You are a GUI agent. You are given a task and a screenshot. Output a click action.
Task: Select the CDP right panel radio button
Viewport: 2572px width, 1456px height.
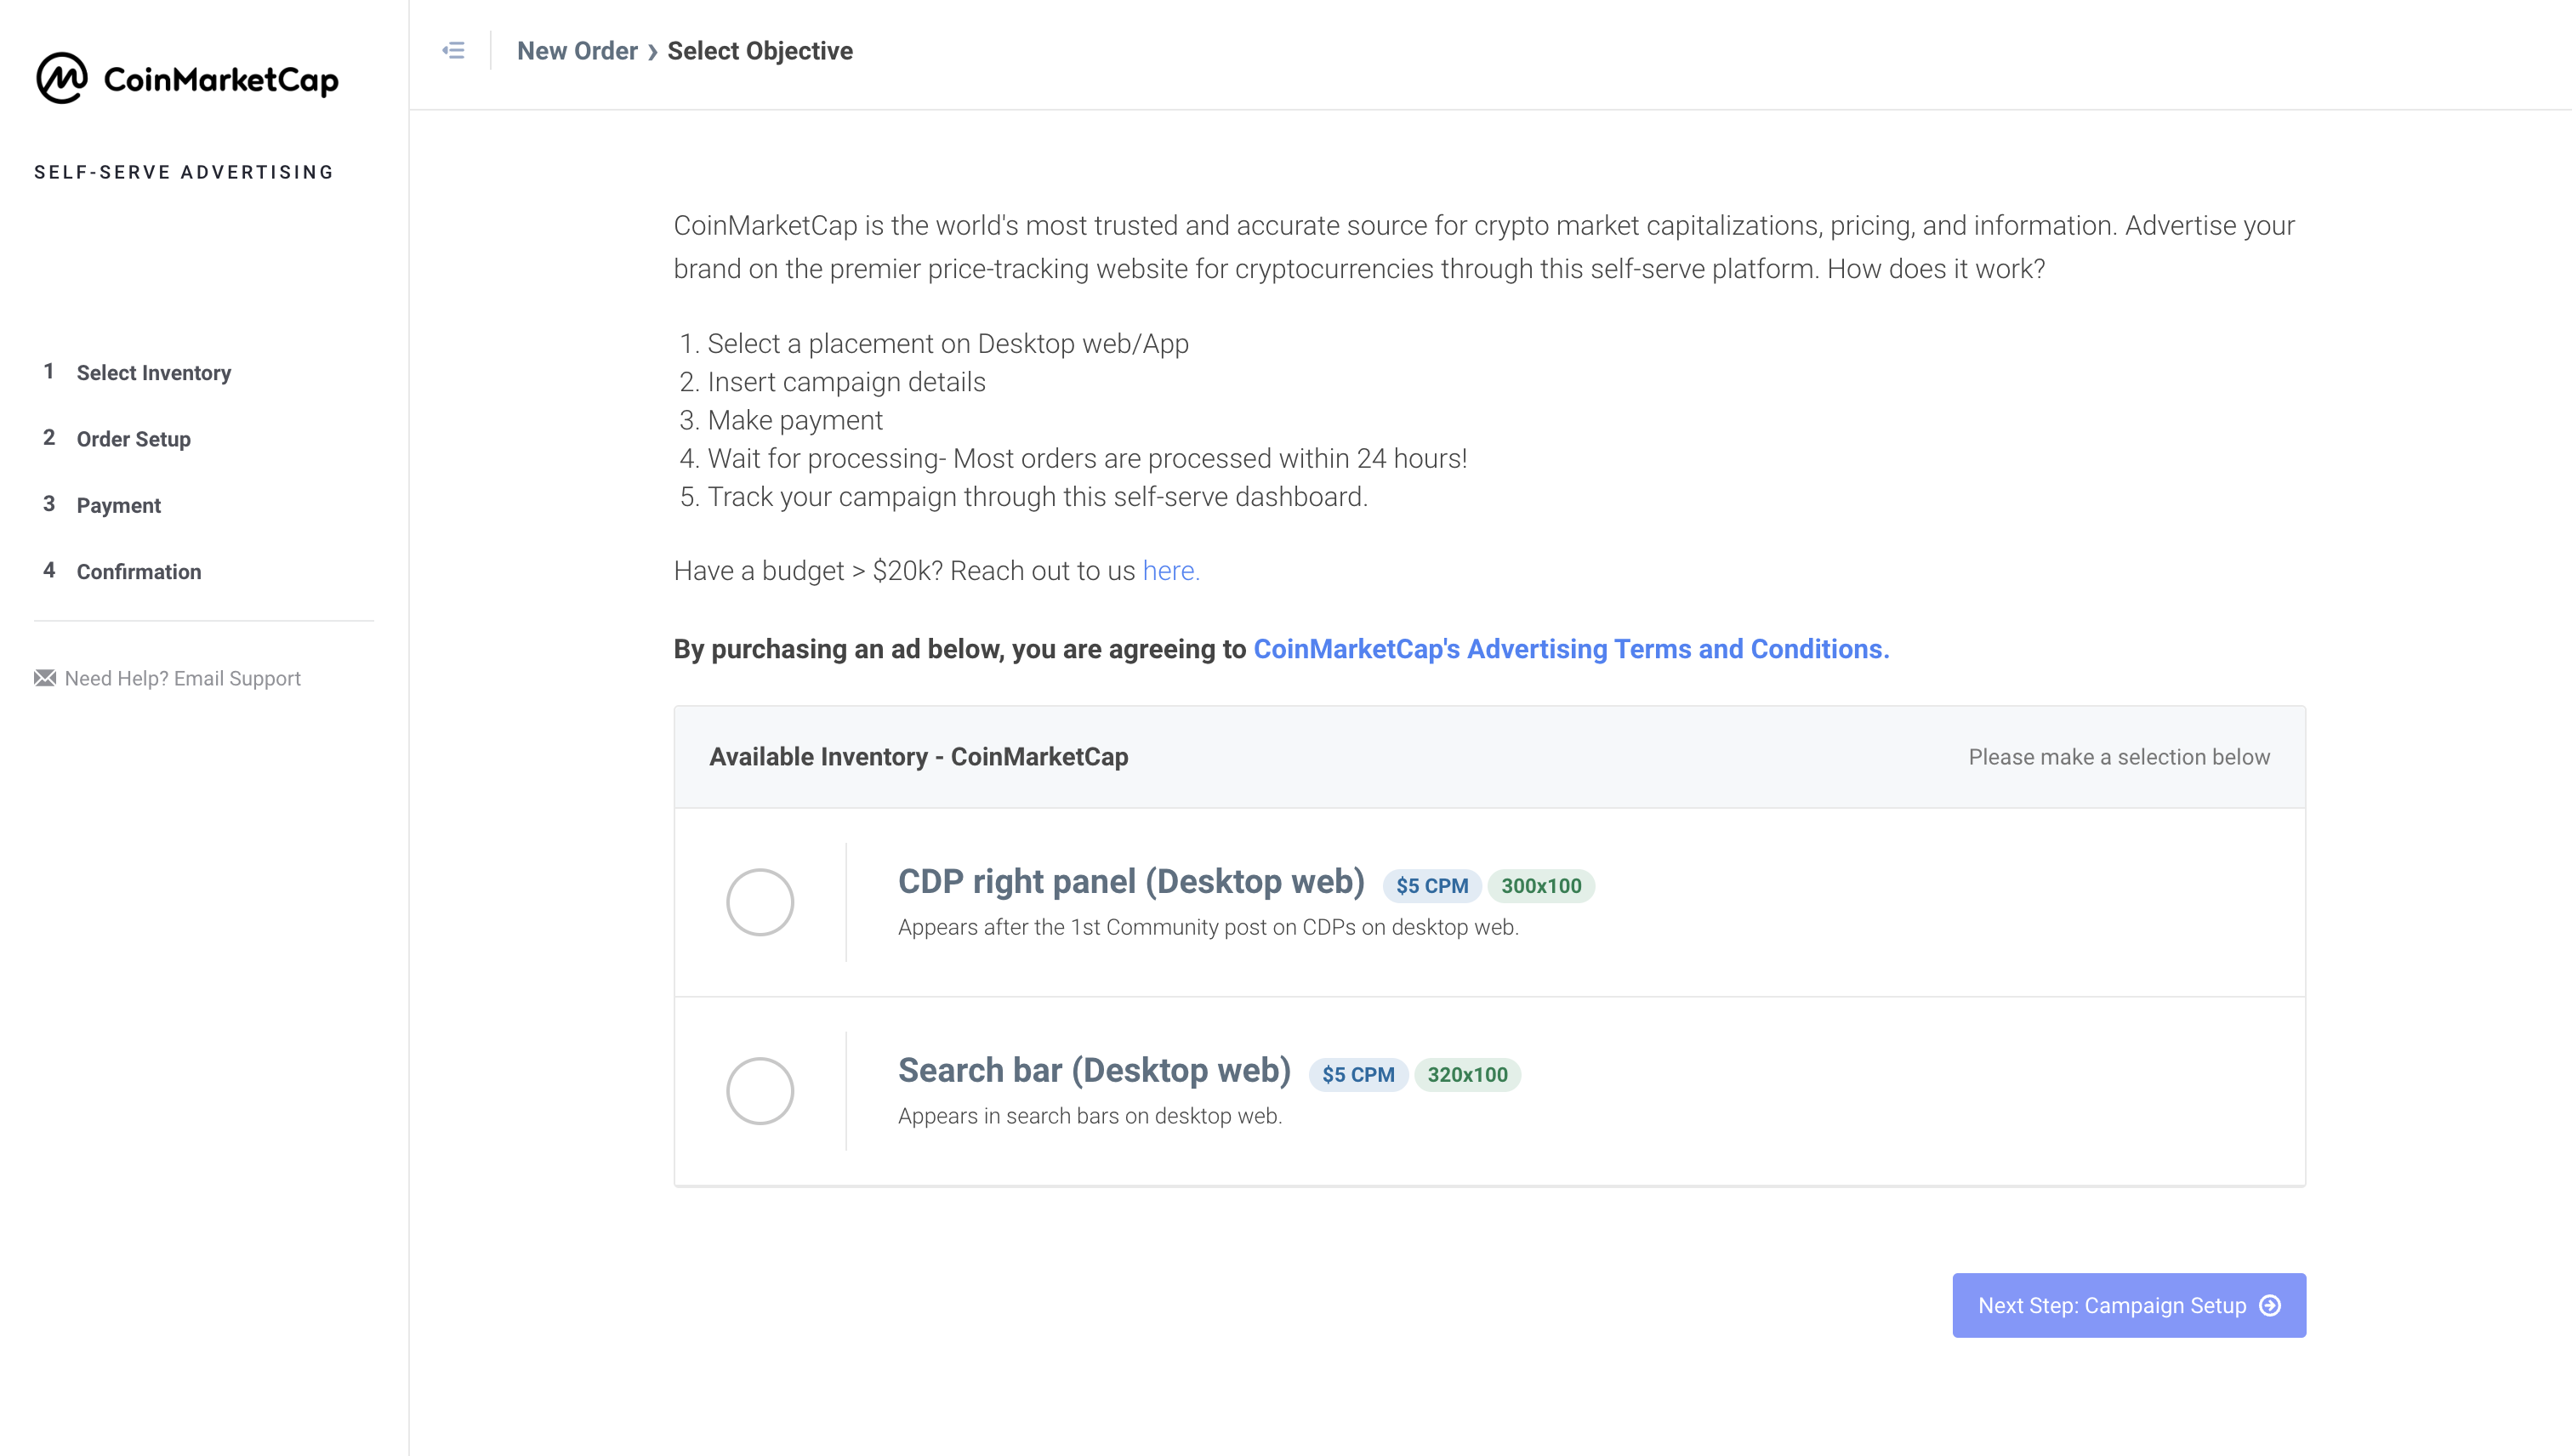point(760,902)
